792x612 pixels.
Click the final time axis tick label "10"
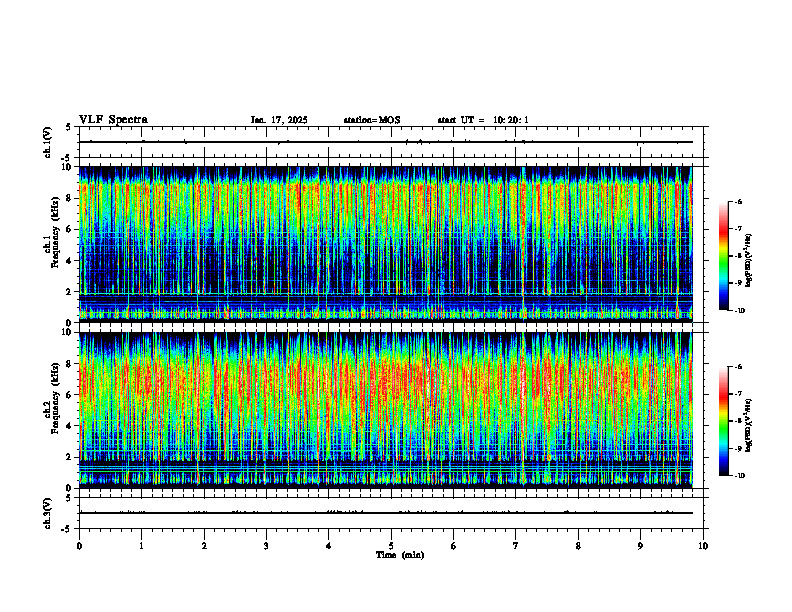tap(703, 546)
